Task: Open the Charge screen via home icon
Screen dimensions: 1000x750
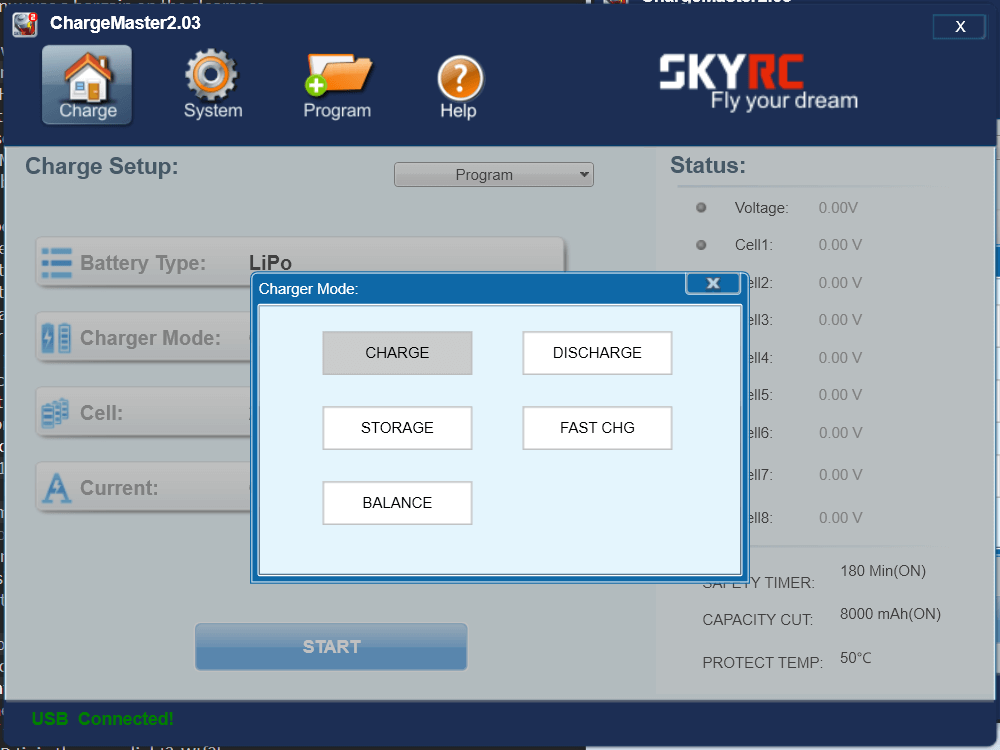Action: pyautogui.click(x=86, y=84)
